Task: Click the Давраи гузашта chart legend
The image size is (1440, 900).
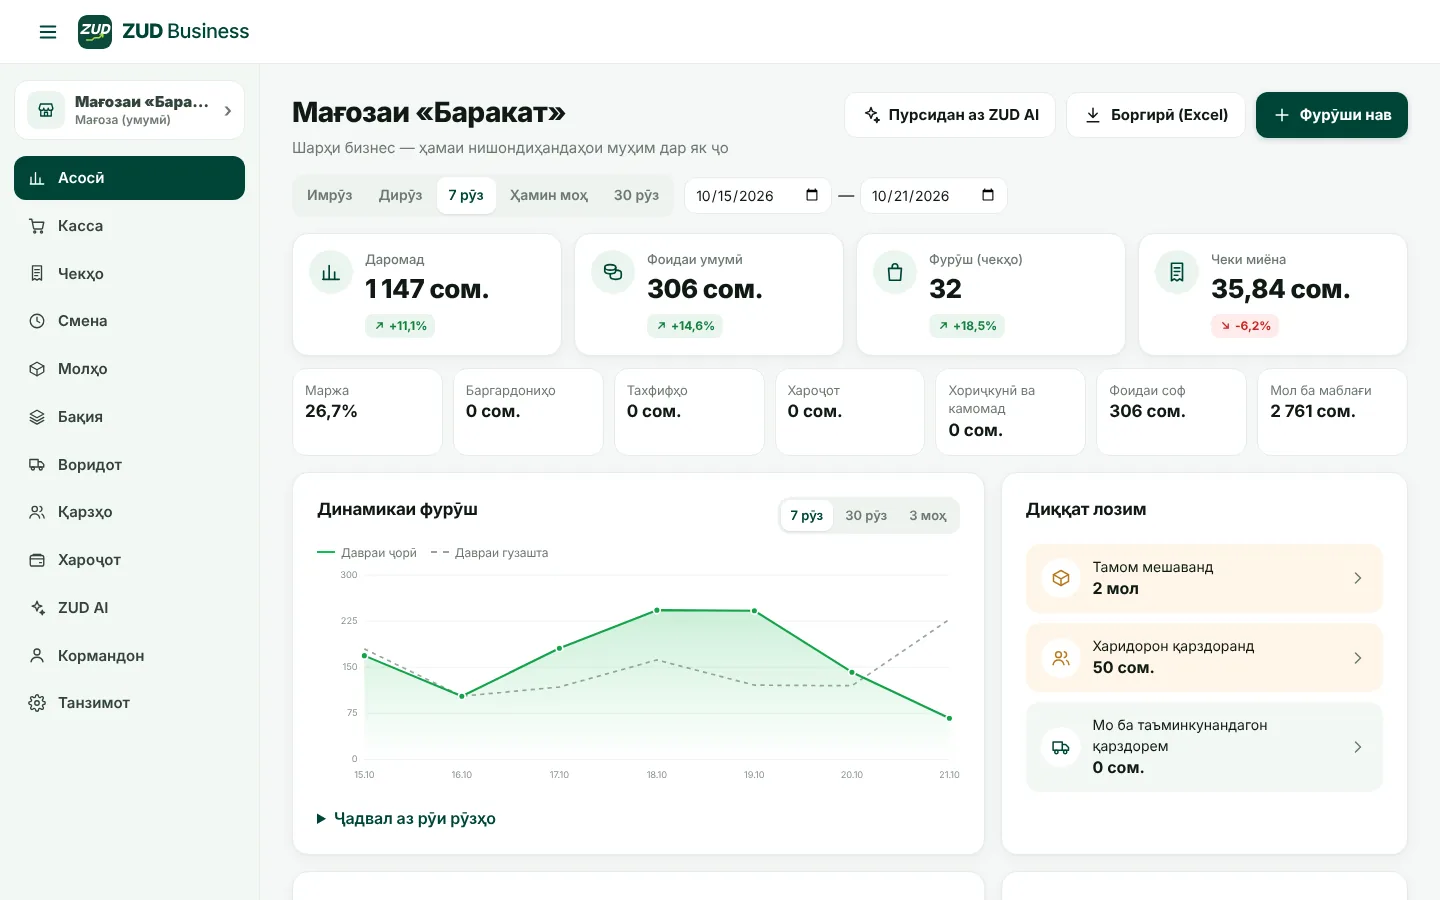Action: coord(489,552)
